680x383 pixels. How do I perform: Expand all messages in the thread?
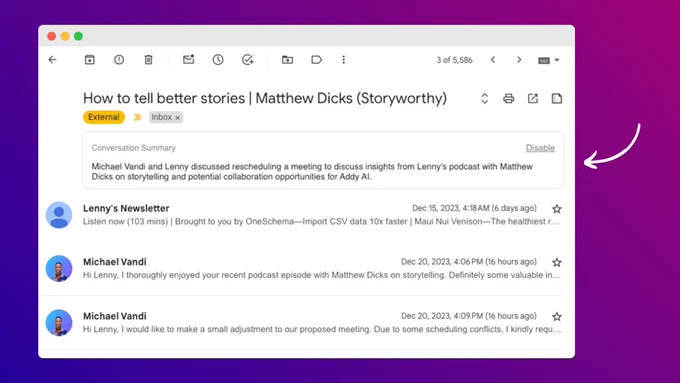point(484,98)
